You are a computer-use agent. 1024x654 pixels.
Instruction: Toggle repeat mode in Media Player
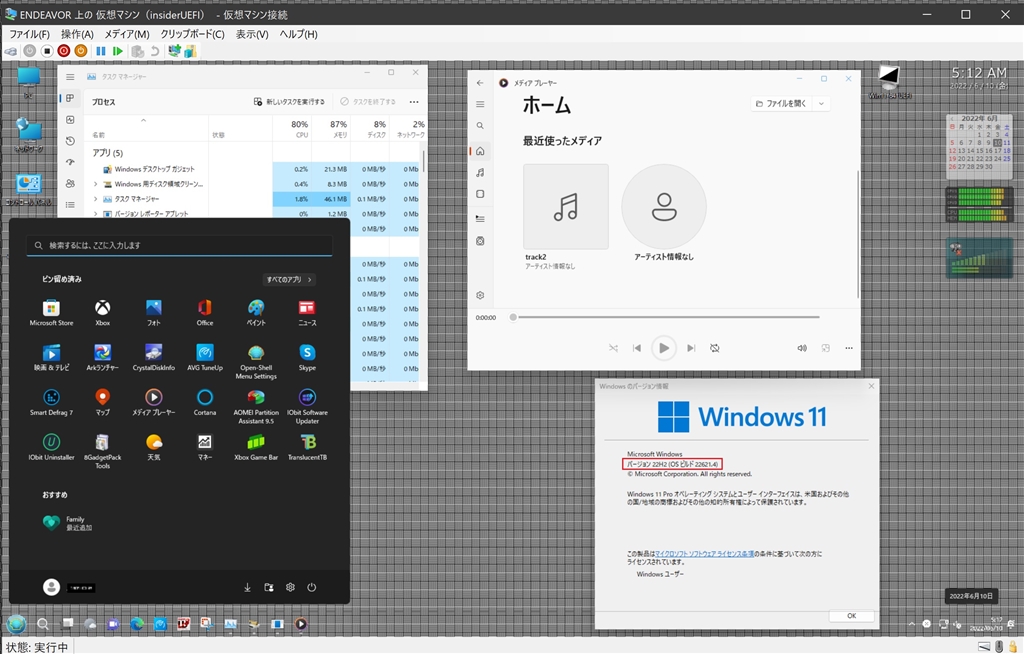pos(715,348)
